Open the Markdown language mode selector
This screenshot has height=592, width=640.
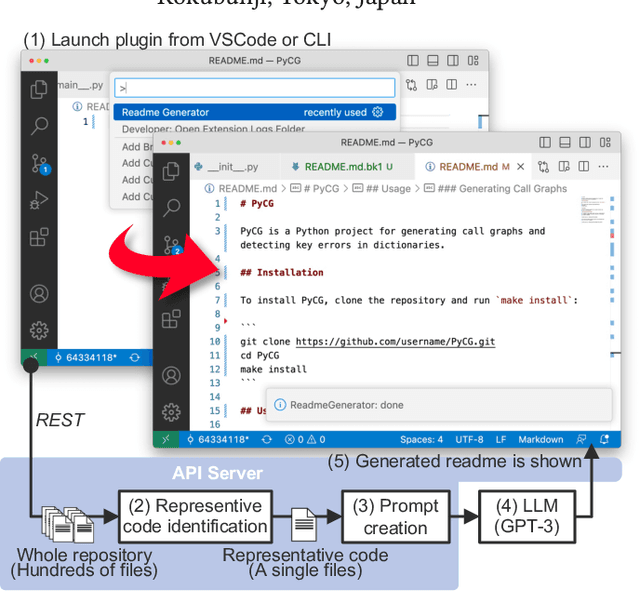click(x=540, y=439)
